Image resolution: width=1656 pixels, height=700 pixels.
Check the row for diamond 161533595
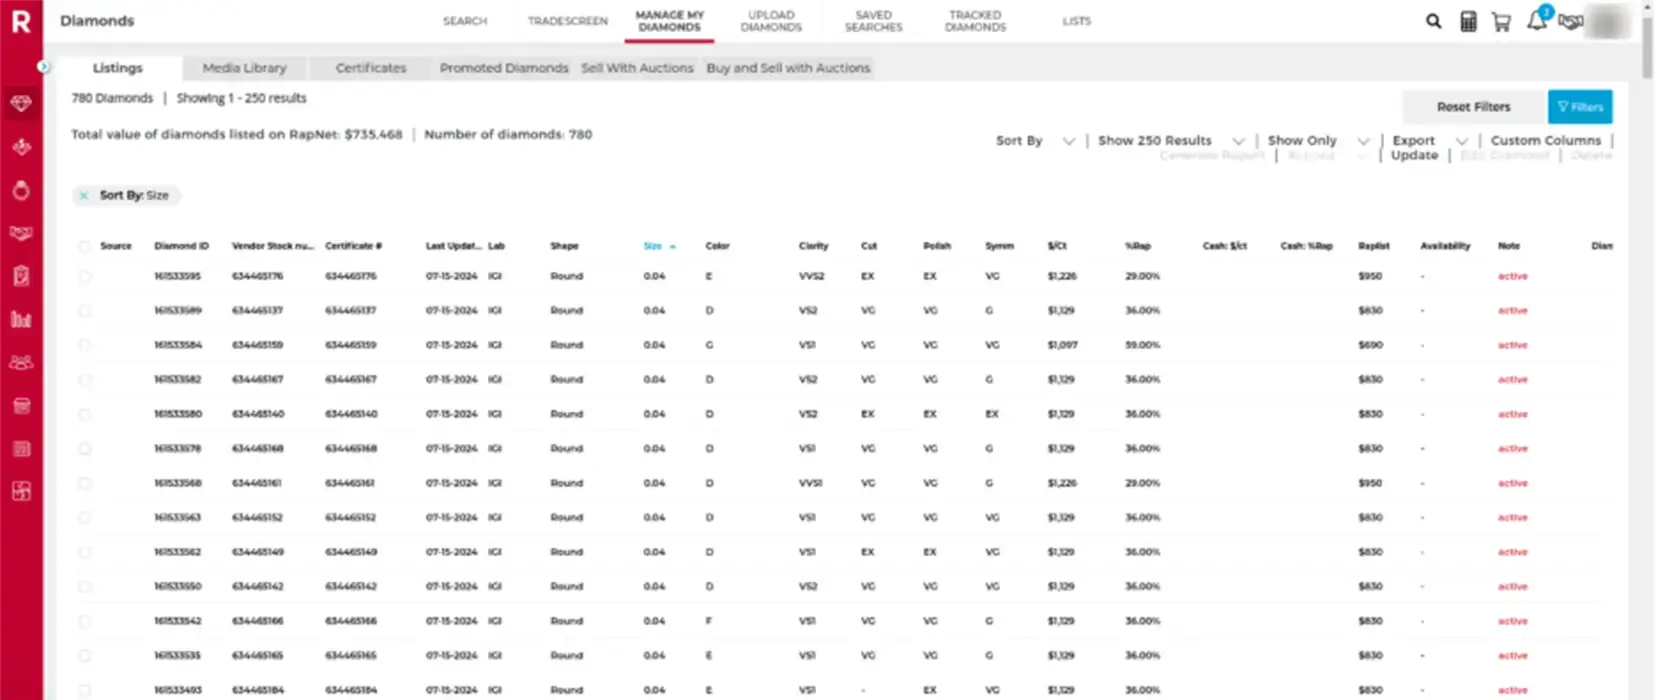84,276
